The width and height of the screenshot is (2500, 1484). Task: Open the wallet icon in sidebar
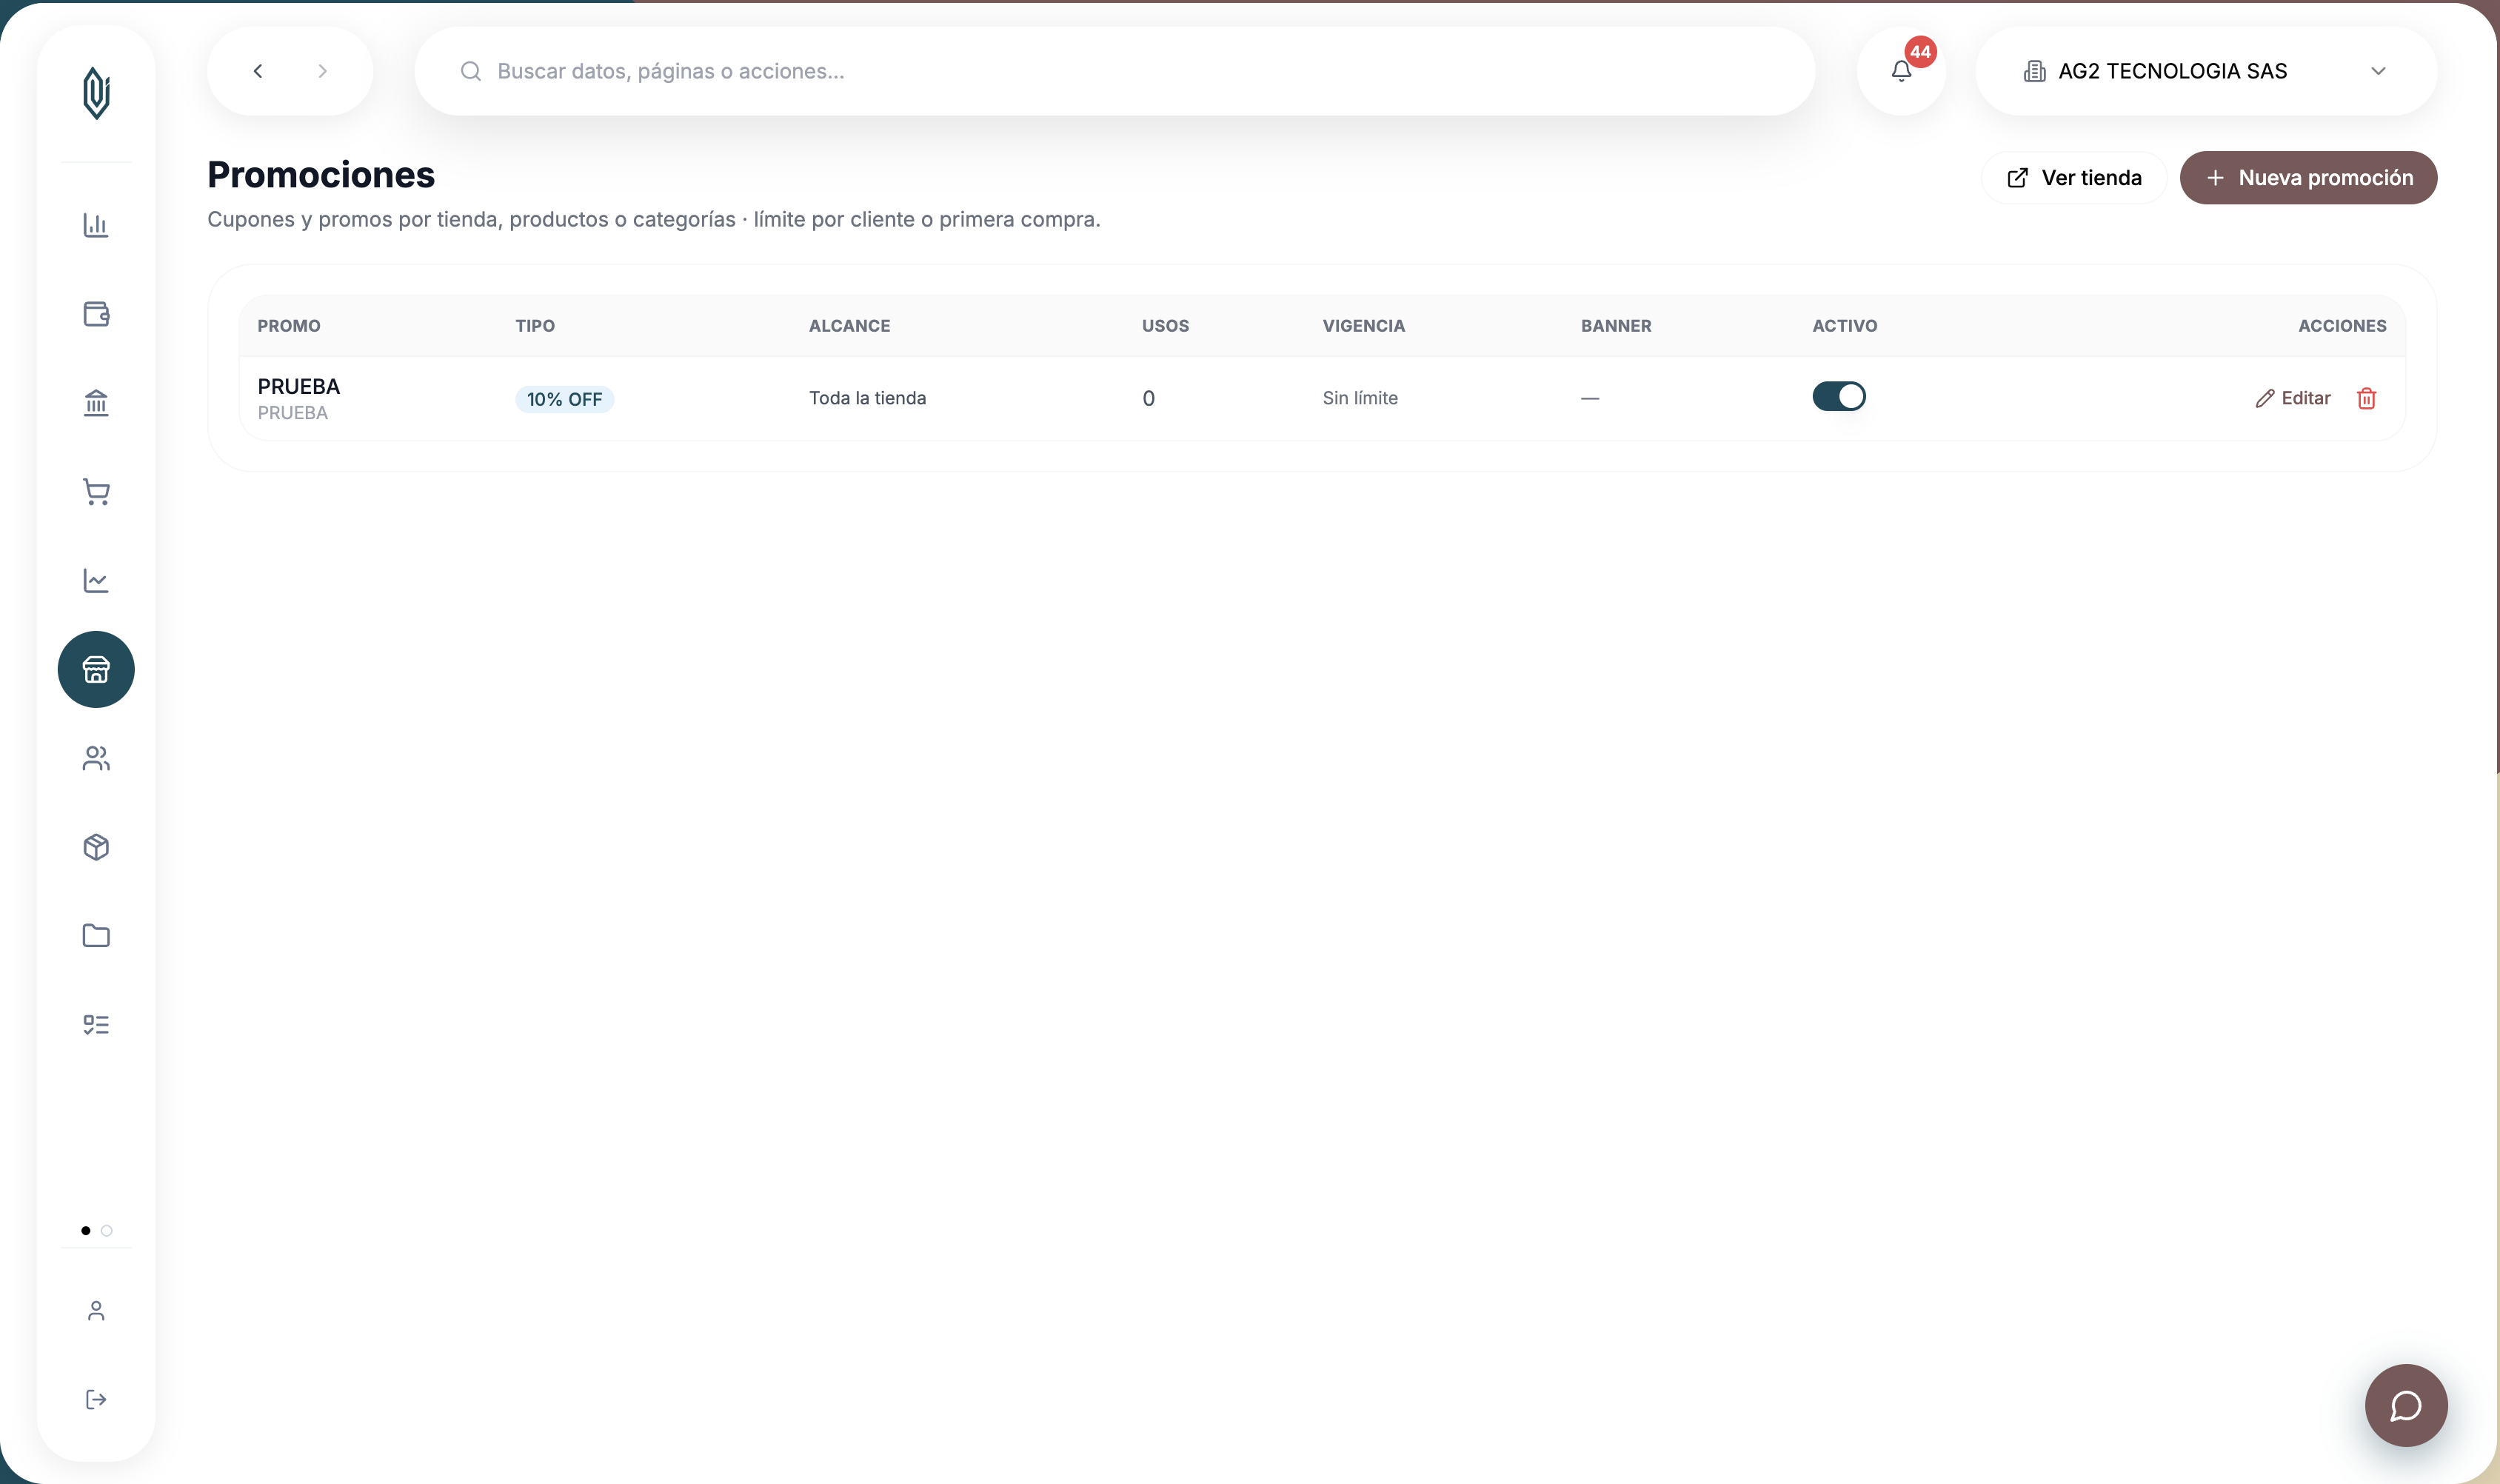click(96, 314)
